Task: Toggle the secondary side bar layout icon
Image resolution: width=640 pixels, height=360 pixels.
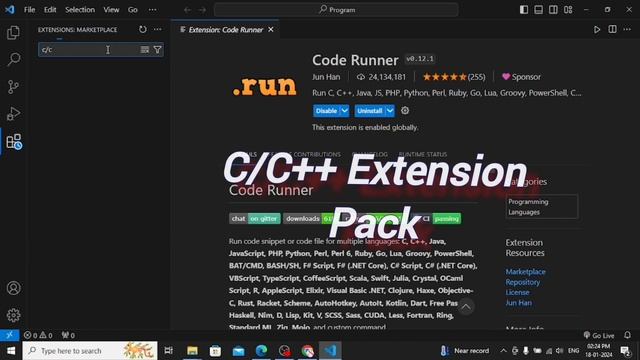Action: pos(553,9)
